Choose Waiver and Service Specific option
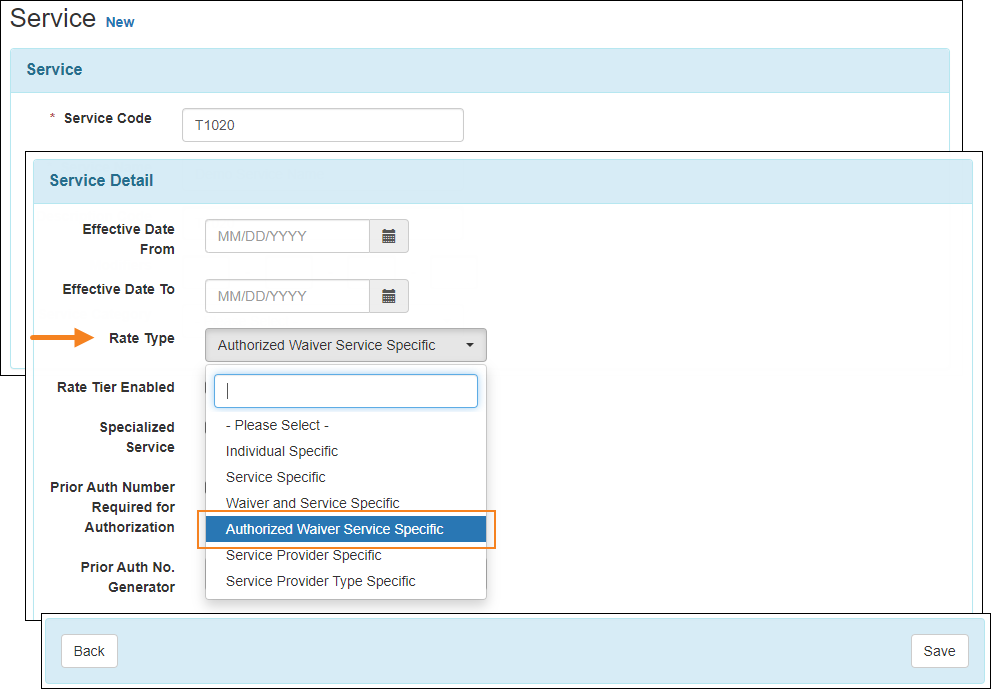 tap(346, 503)
